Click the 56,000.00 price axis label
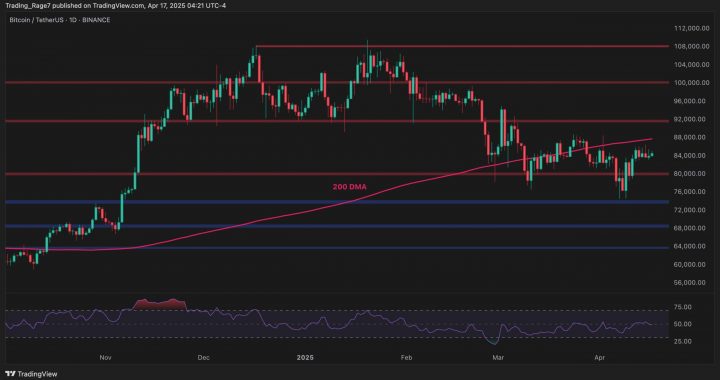720x380 pixels. [691, 283]
